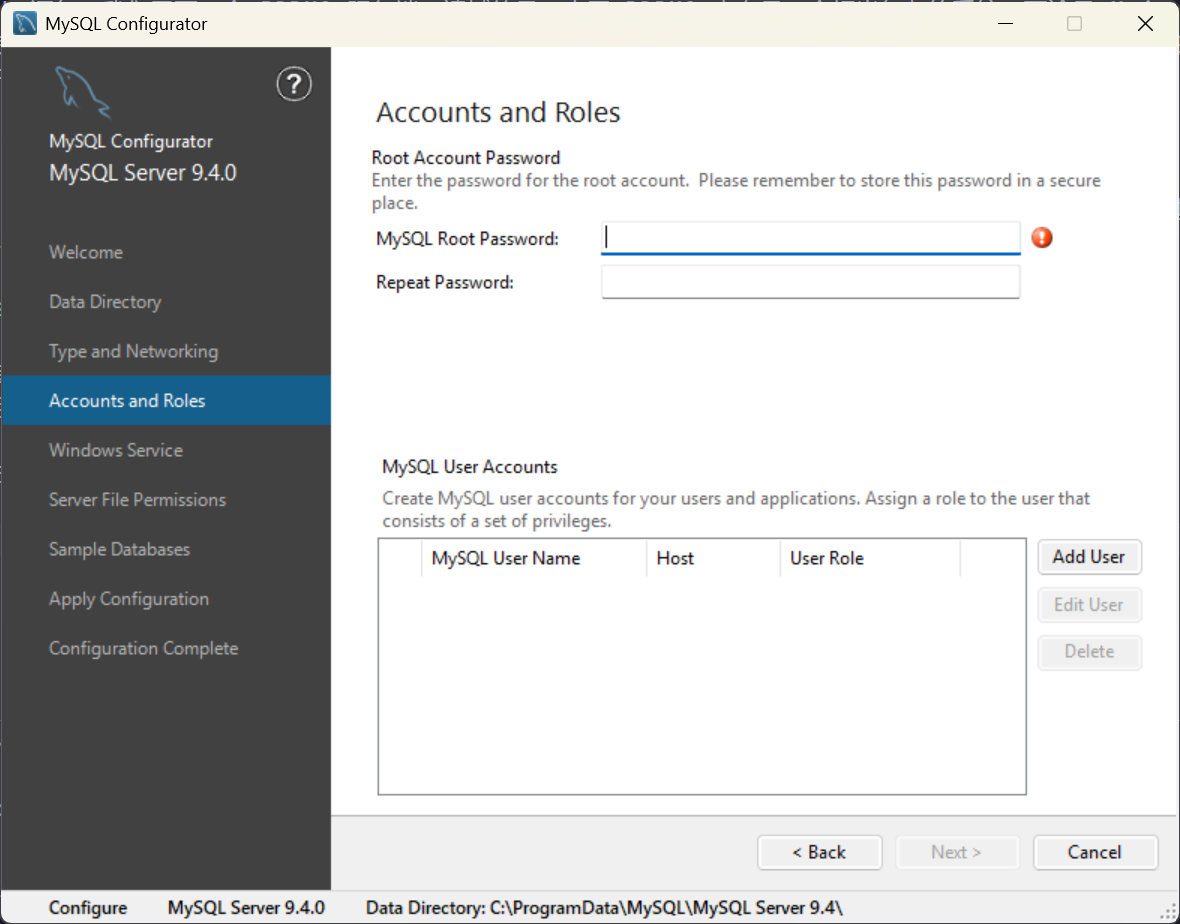Sort by the MySQL User Name column
The image size is (1180, 924).
point(506,558)
